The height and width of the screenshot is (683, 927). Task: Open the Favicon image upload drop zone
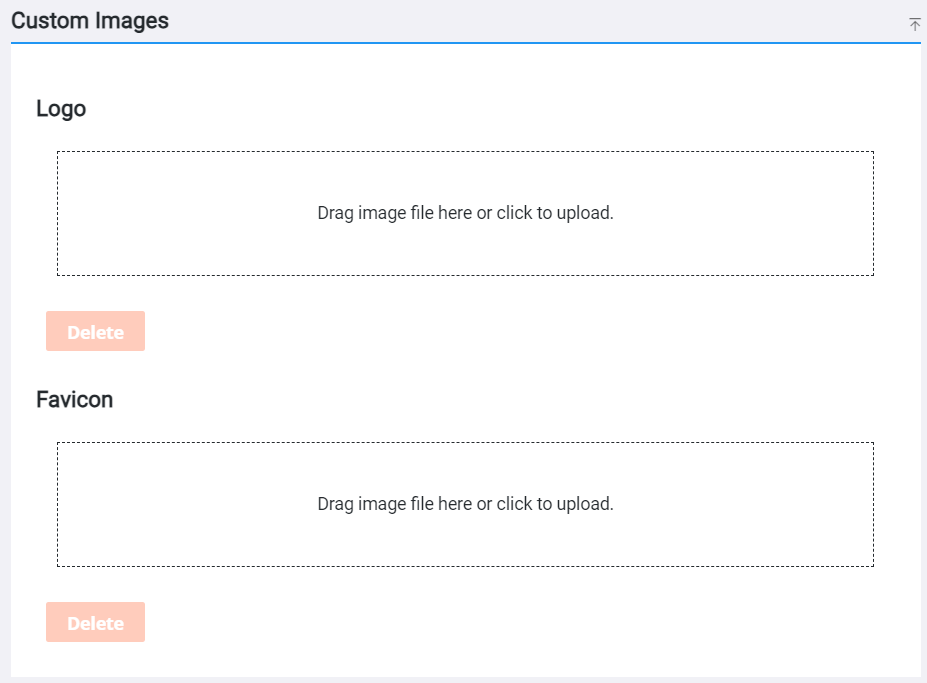pyautogui.click(x=465, y=504)
